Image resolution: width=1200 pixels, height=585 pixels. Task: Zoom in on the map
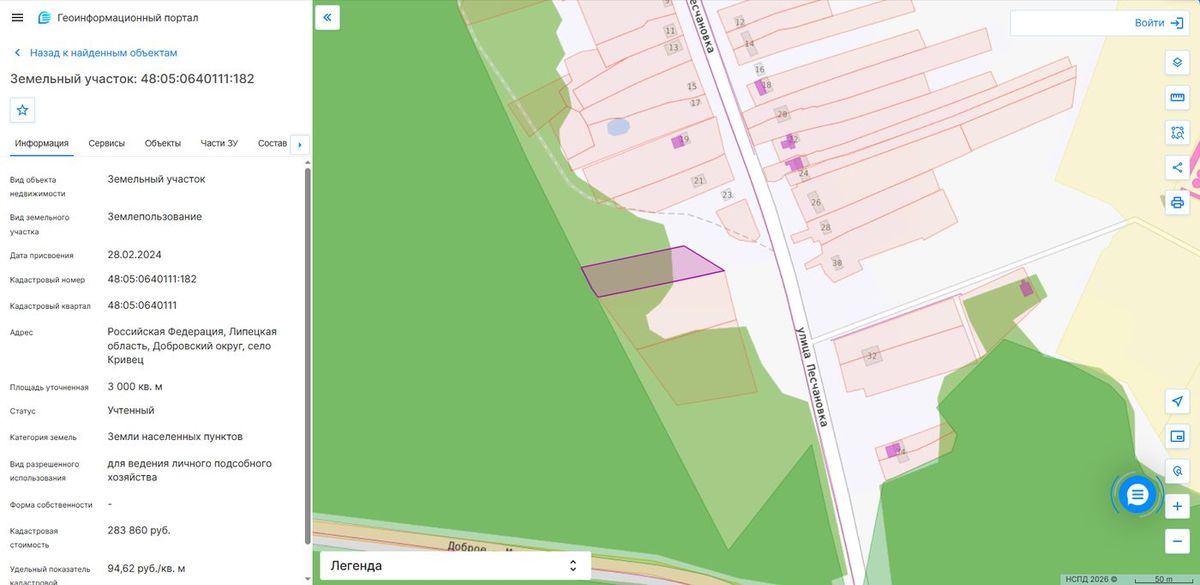pos(1177,506)
